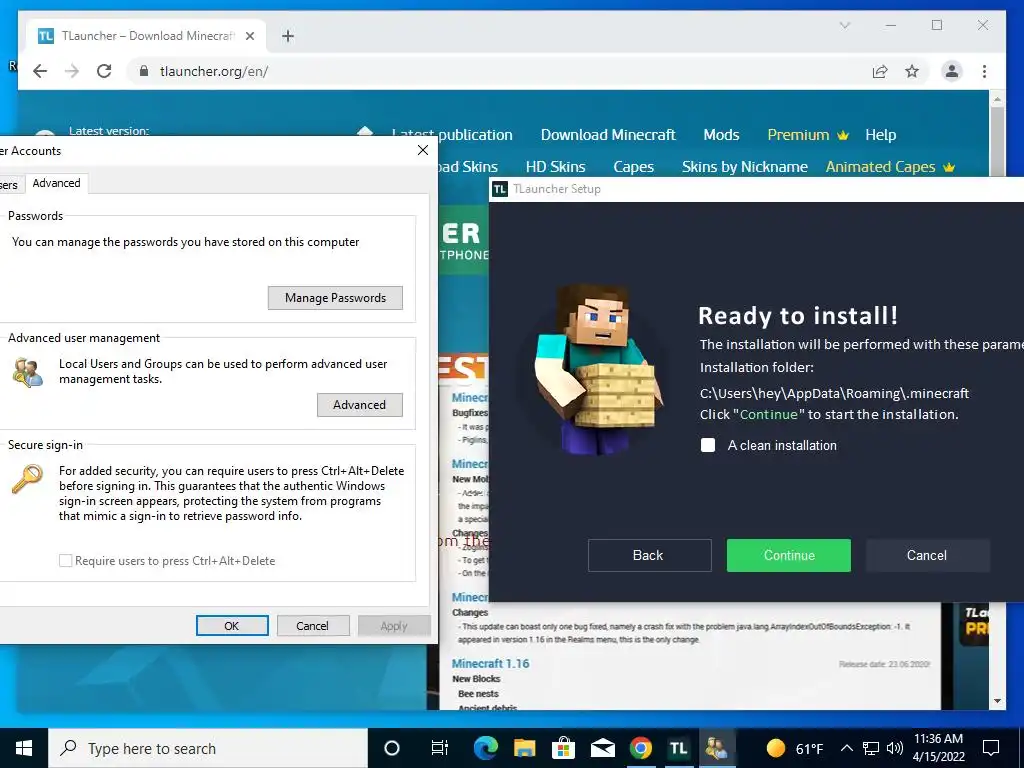1024x768 pixels.
Task: Click the browser page scrollbar up arrow
Action: coord(997,99)
